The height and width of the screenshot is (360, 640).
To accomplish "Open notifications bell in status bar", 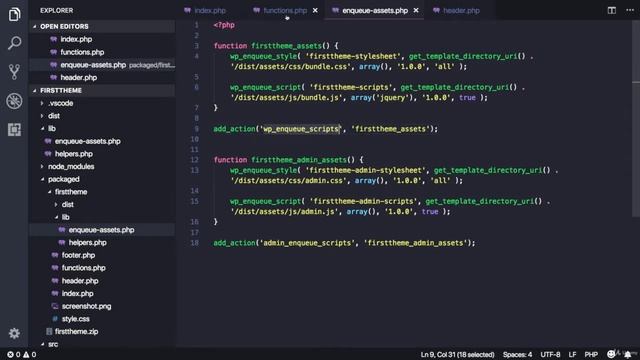I will pos(628,354).
